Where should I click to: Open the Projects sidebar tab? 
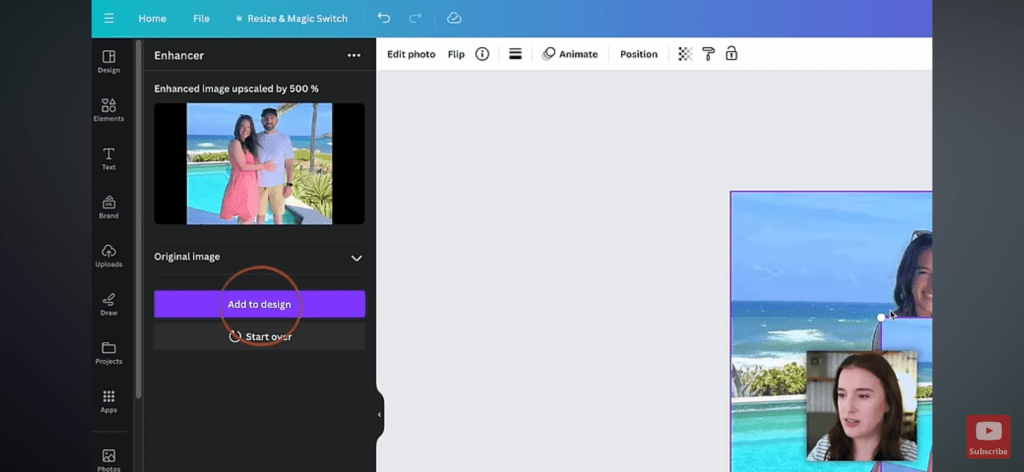[x=109, y=353]
